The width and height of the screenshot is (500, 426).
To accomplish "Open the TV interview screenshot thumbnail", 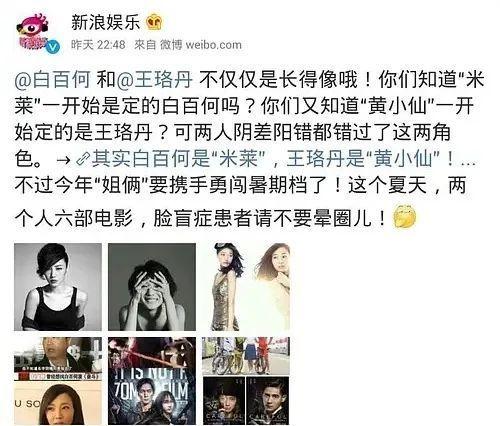I will click(x=58, y=381).
